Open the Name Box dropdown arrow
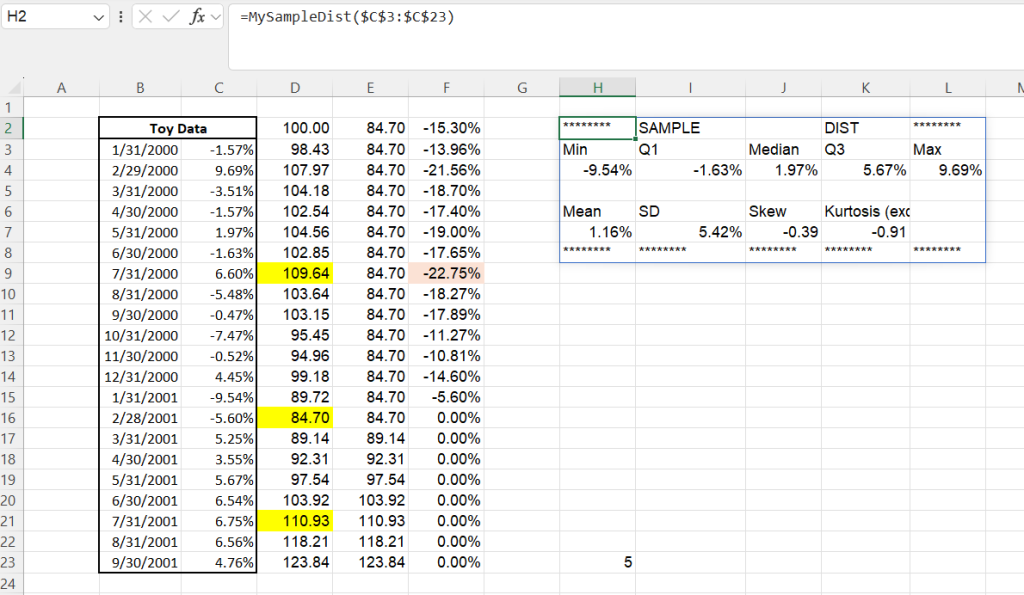 [98, 17]
